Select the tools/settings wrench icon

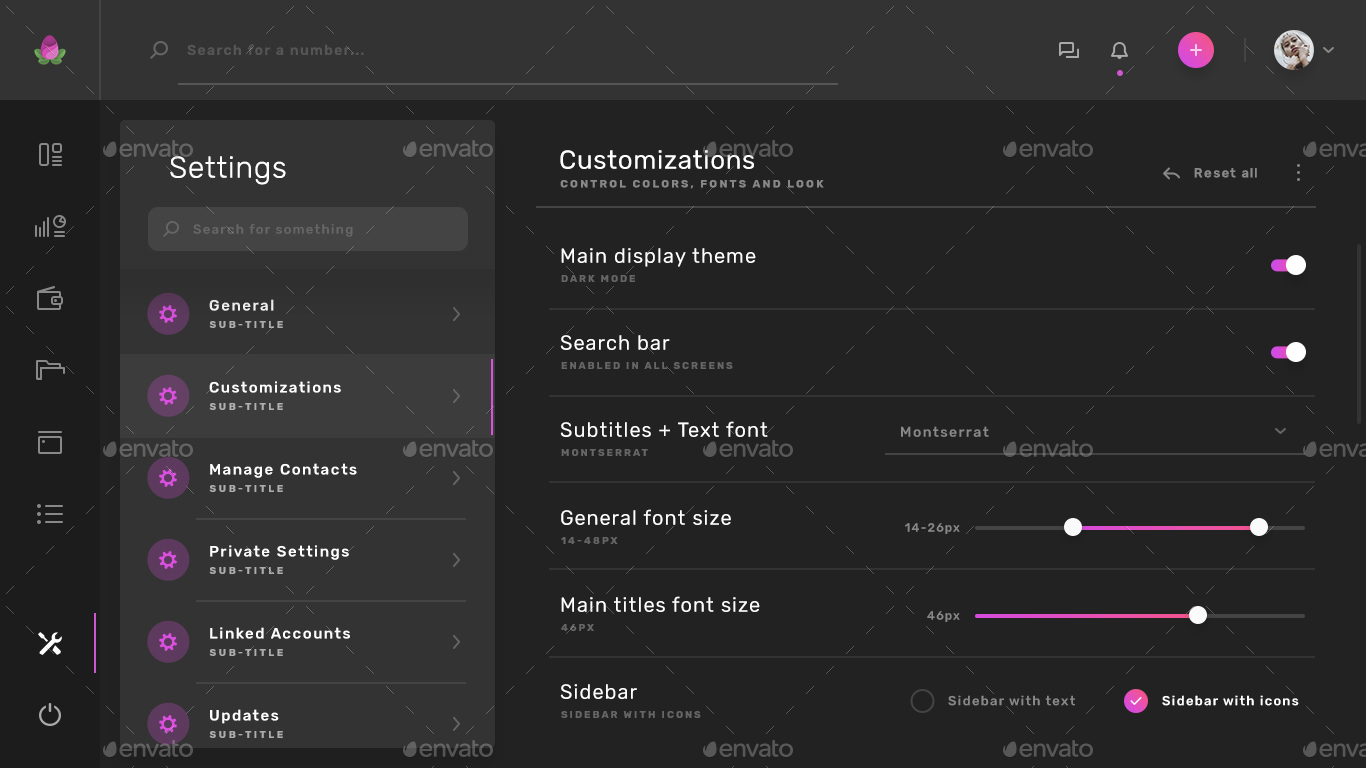pos(49,643)
